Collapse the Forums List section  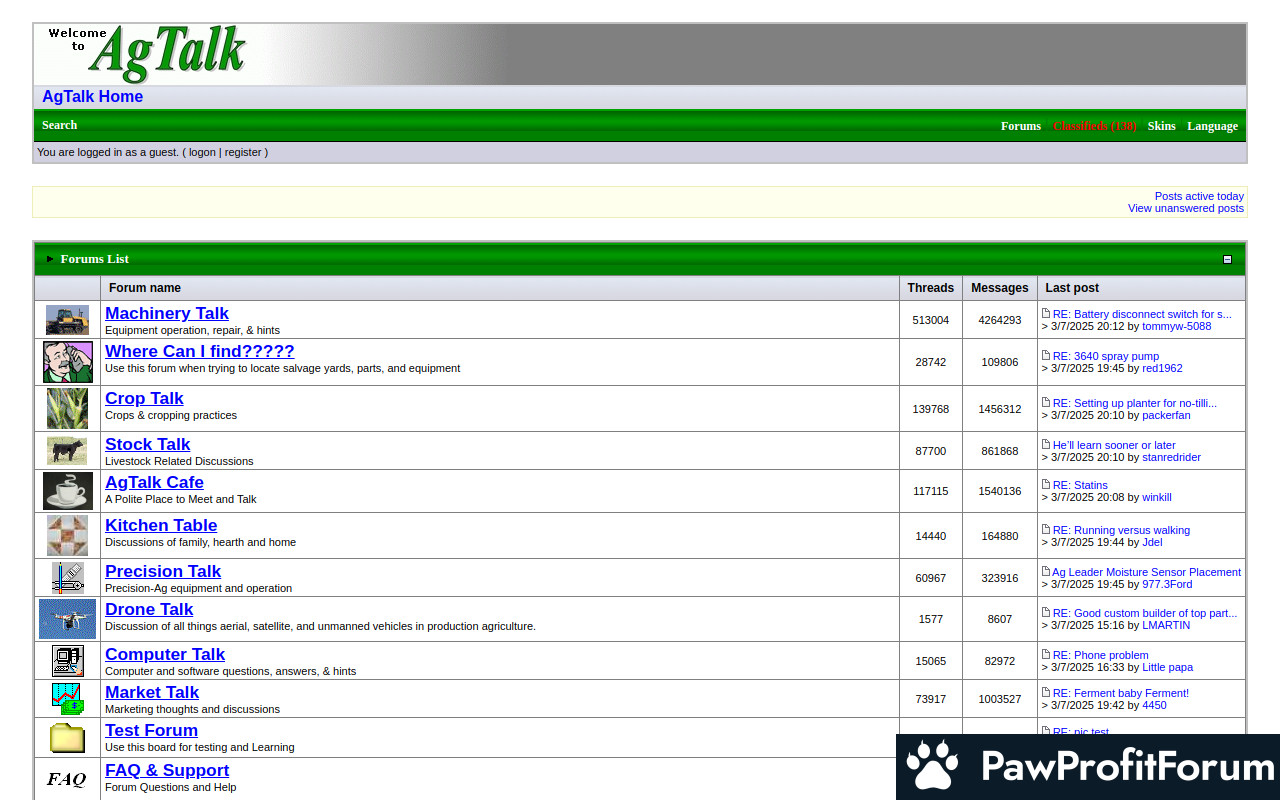coord(1227,259)
